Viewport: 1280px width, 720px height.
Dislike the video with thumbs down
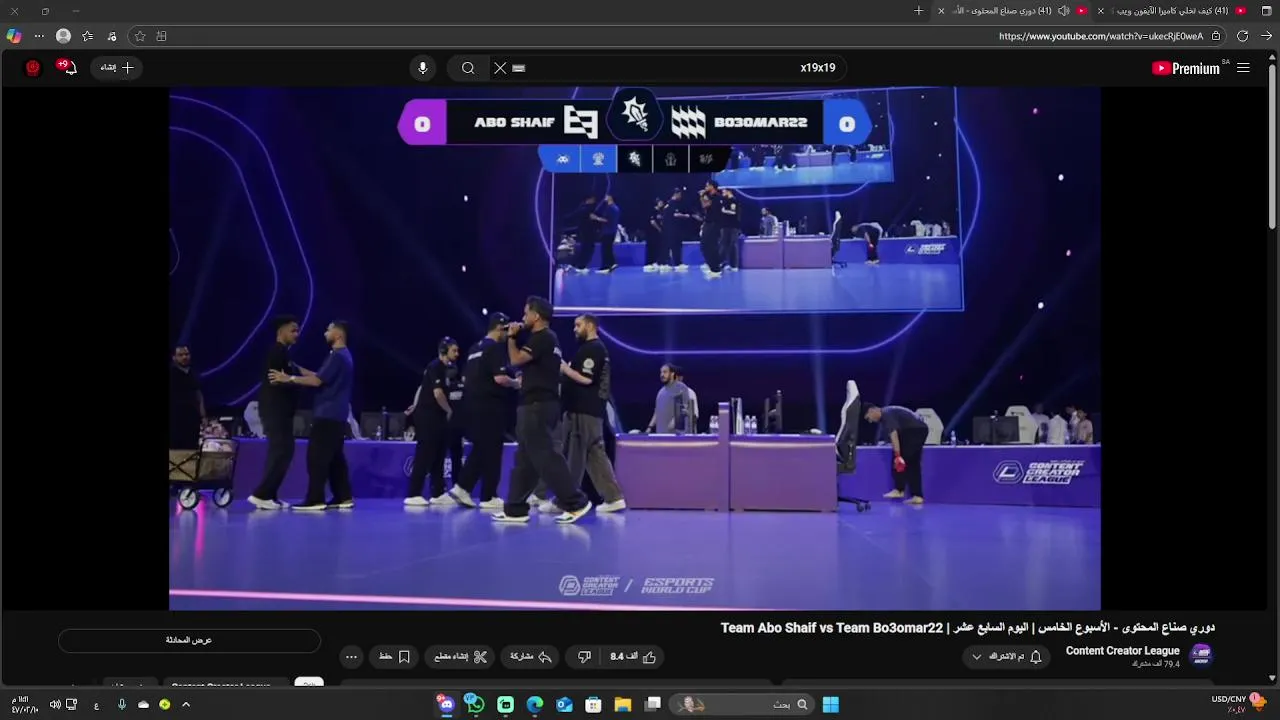584,657
